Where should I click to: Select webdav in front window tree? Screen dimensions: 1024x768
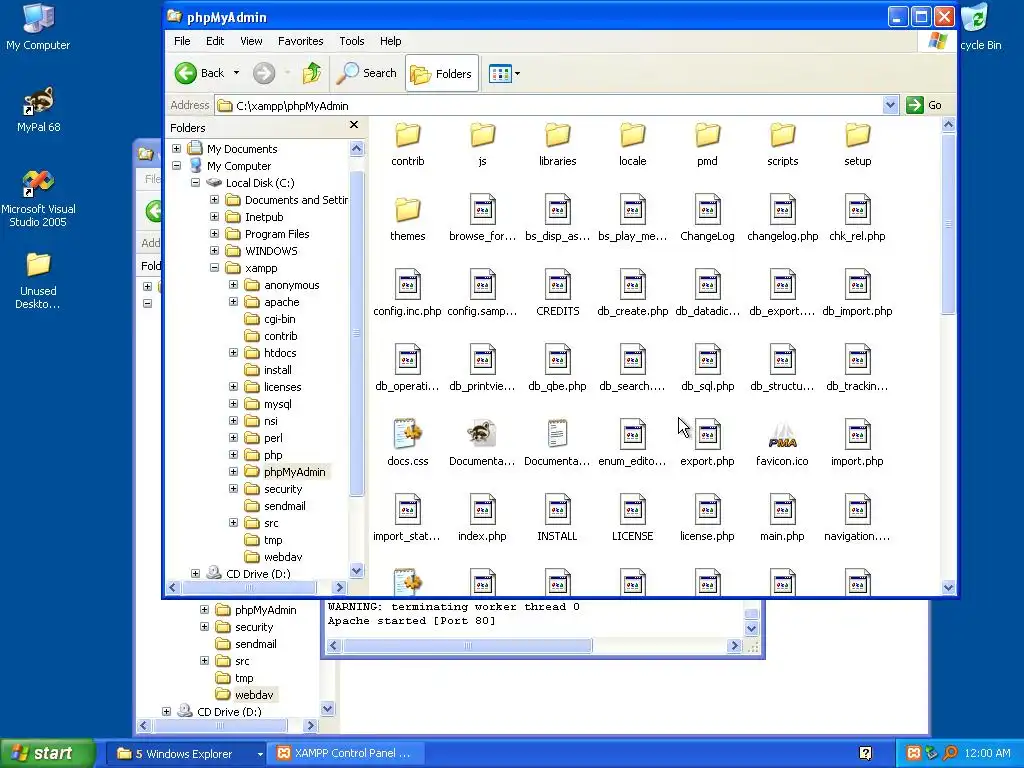pos(283,557)
